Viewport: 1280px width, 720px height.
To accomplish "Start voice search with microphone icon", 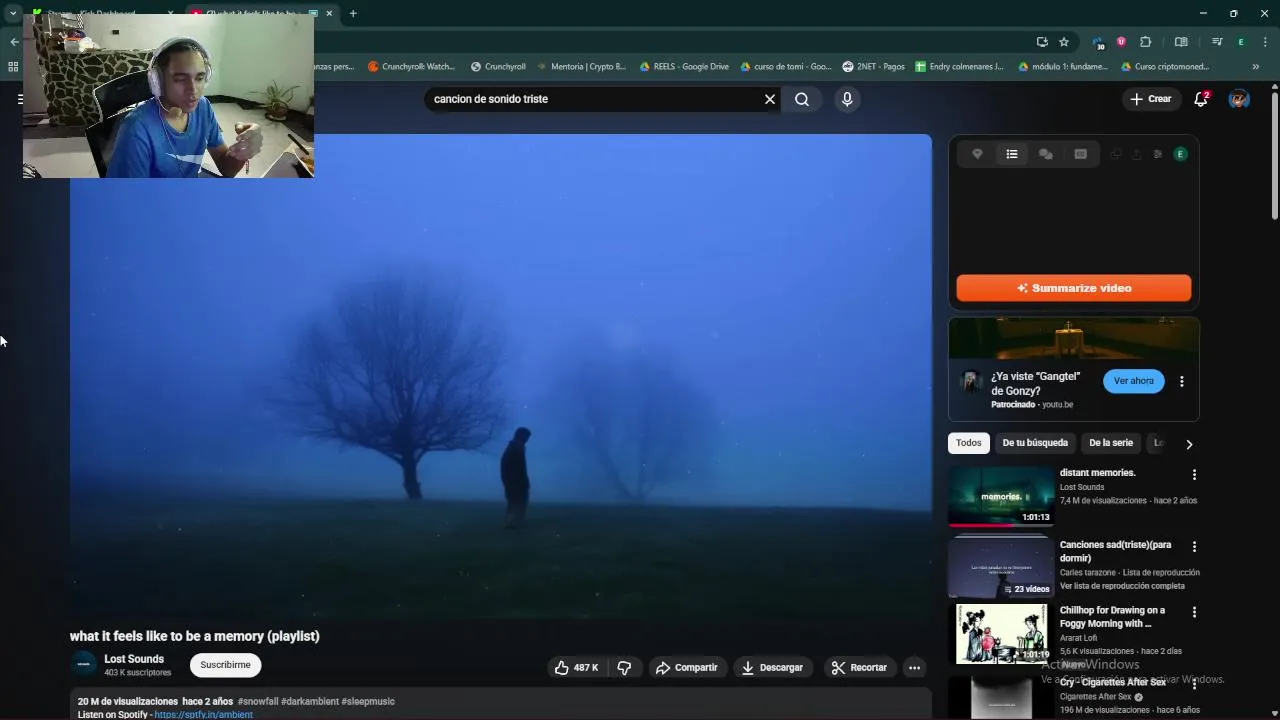I will click(x=847, y=99).
